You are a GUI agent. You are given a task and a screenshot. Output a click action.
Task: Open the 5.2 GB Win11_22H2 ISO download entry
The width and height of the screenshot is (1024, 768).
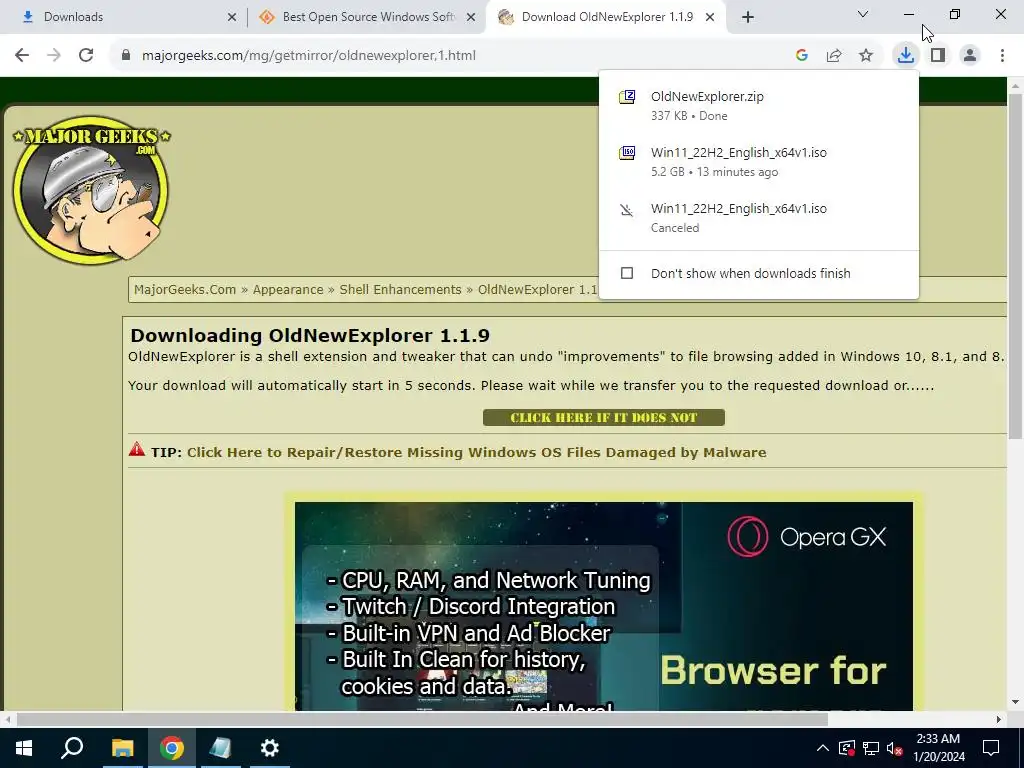[x=759, y=161]
